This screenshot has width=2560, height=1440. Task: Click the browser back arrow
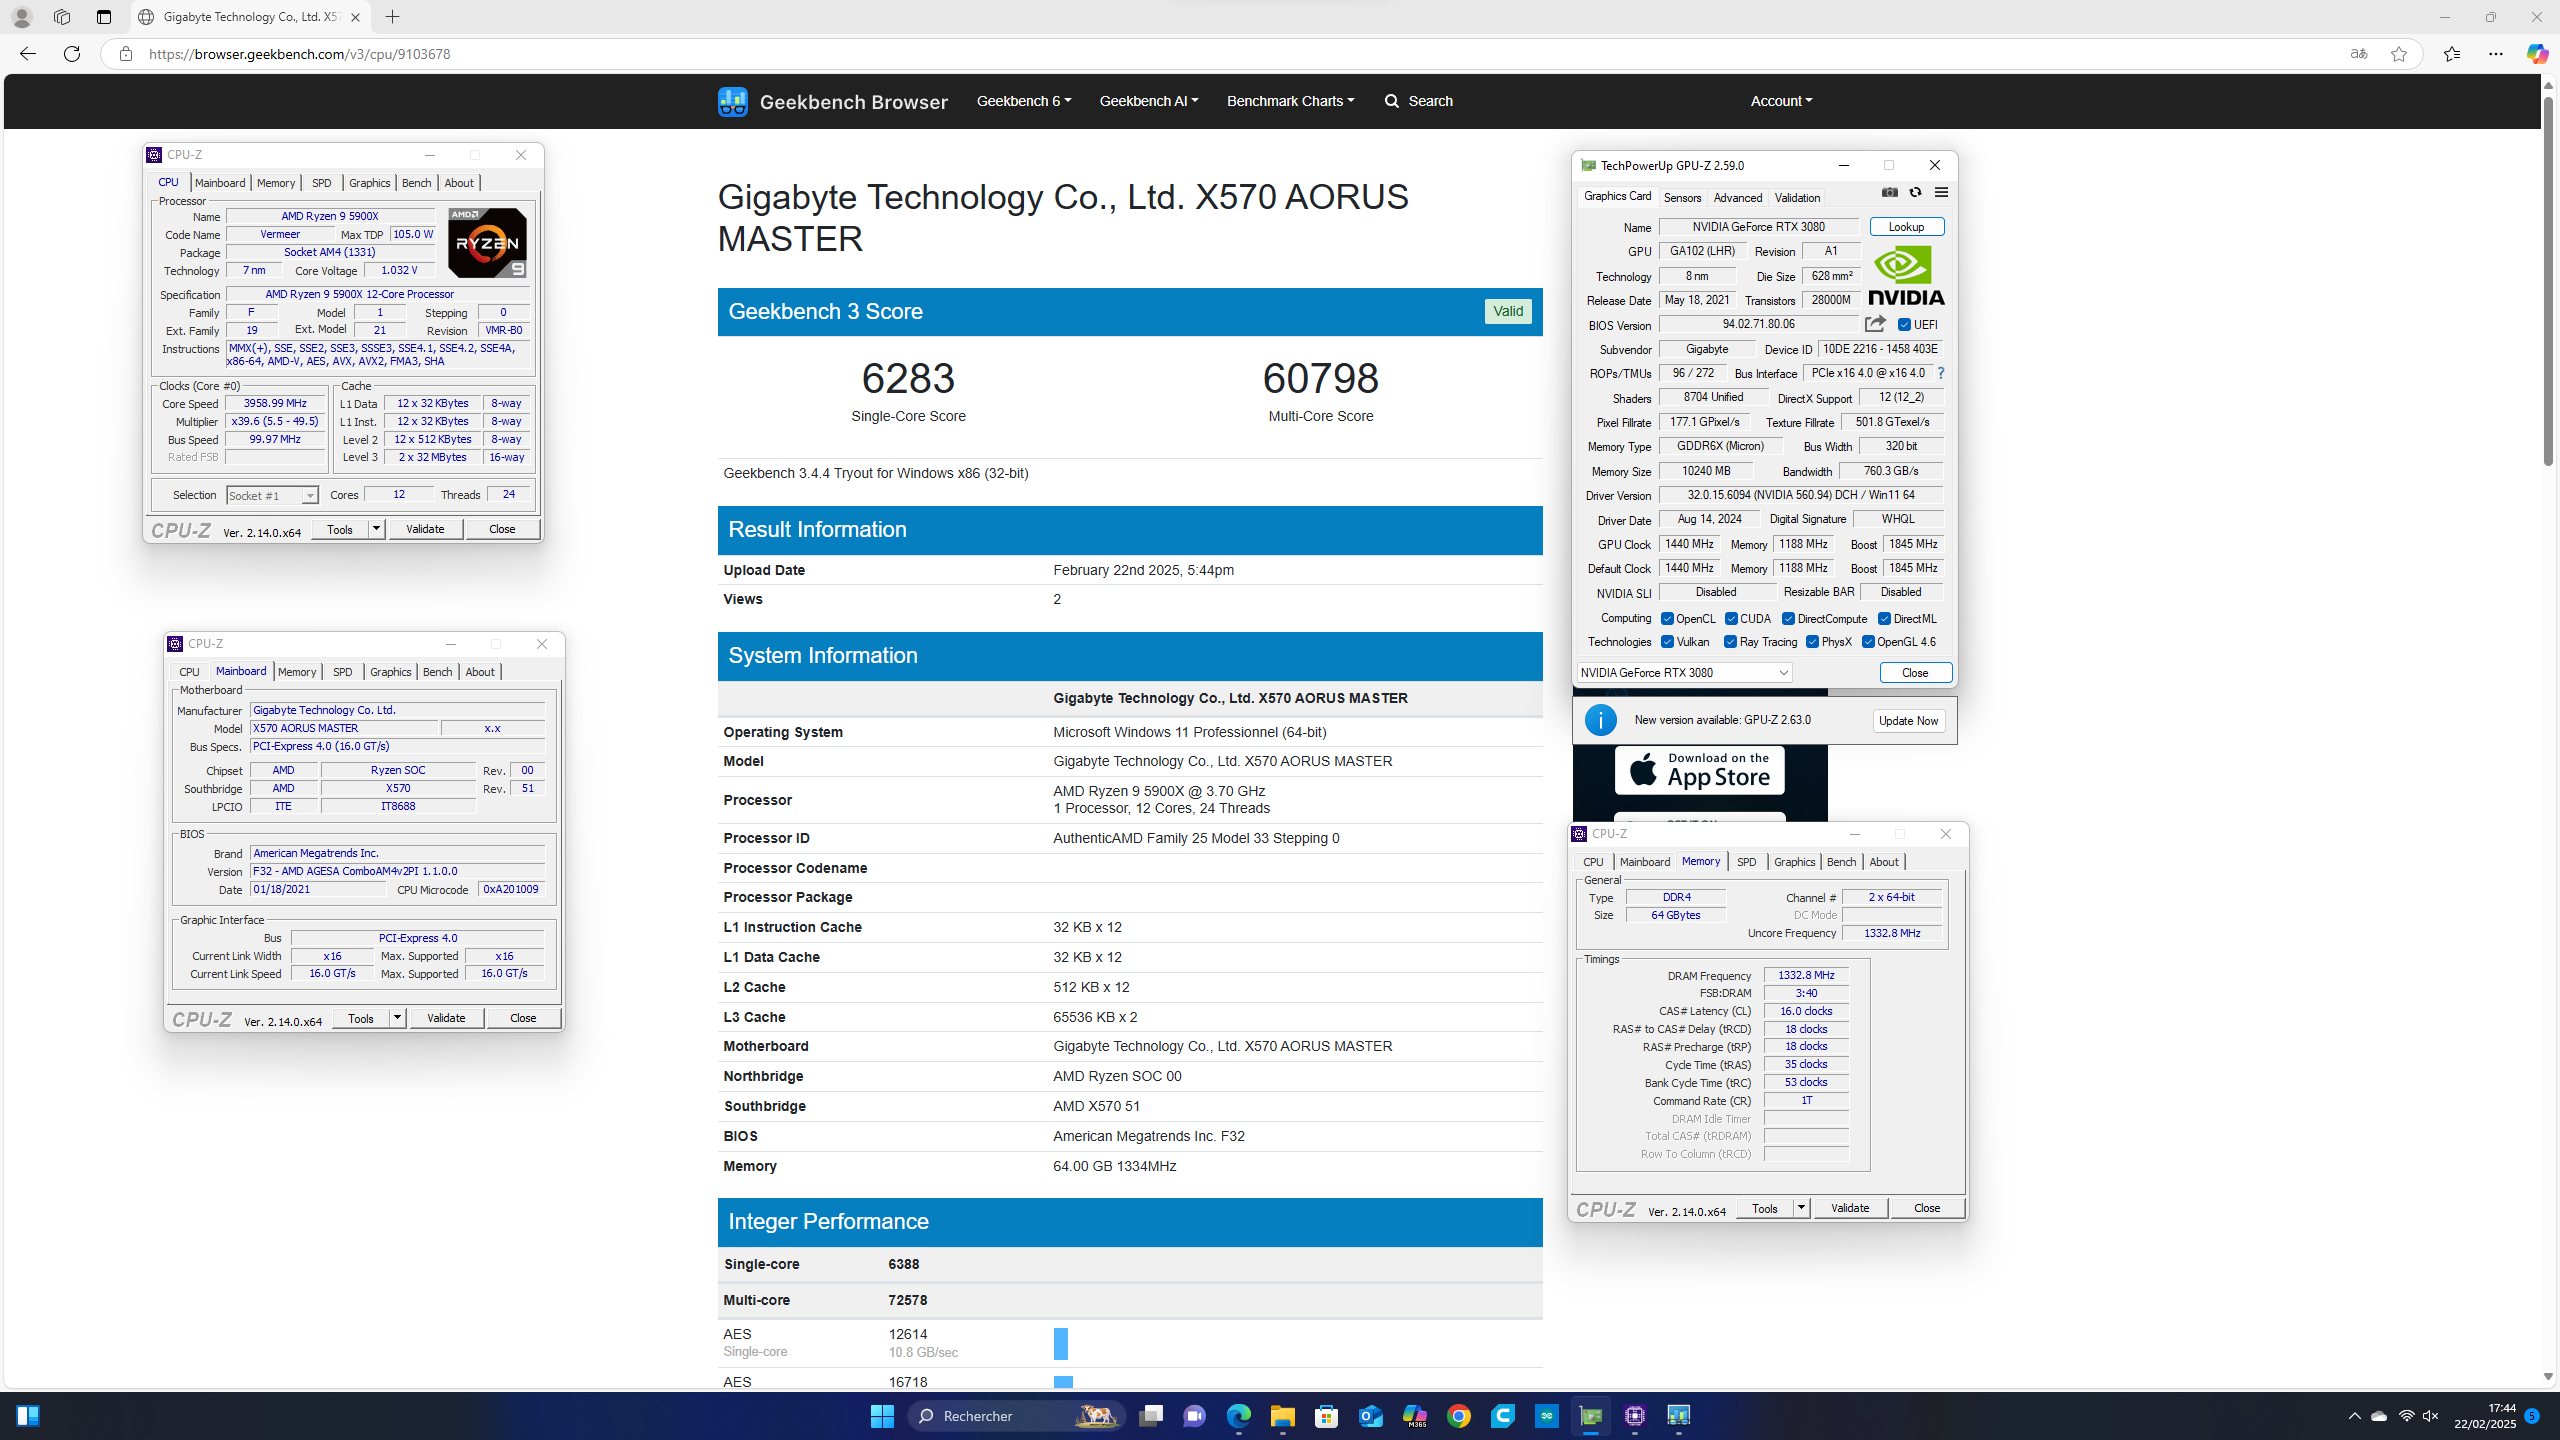coord(27,53)
